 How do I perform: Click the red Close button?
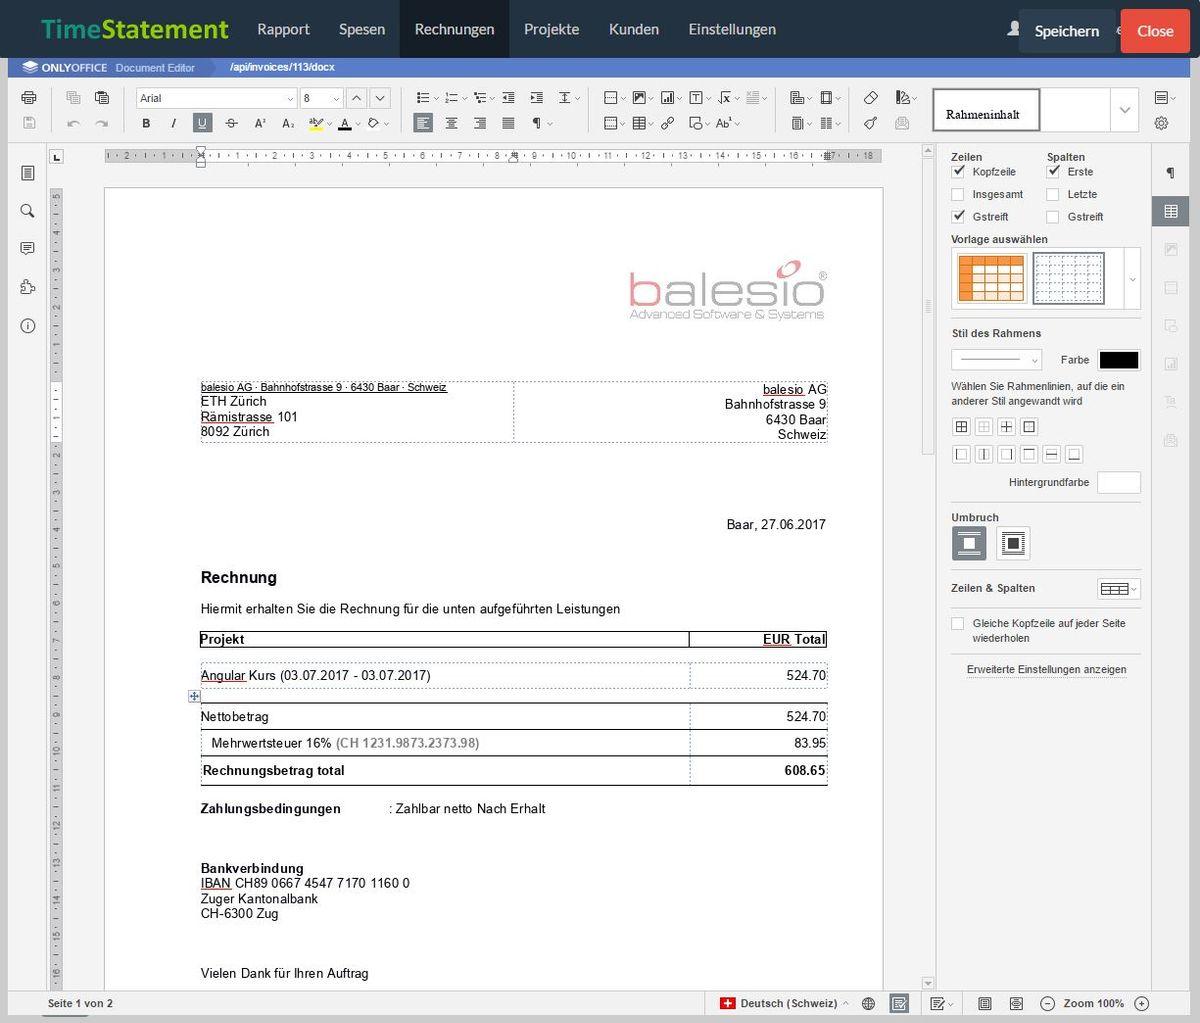click(x=1155, y=31)
